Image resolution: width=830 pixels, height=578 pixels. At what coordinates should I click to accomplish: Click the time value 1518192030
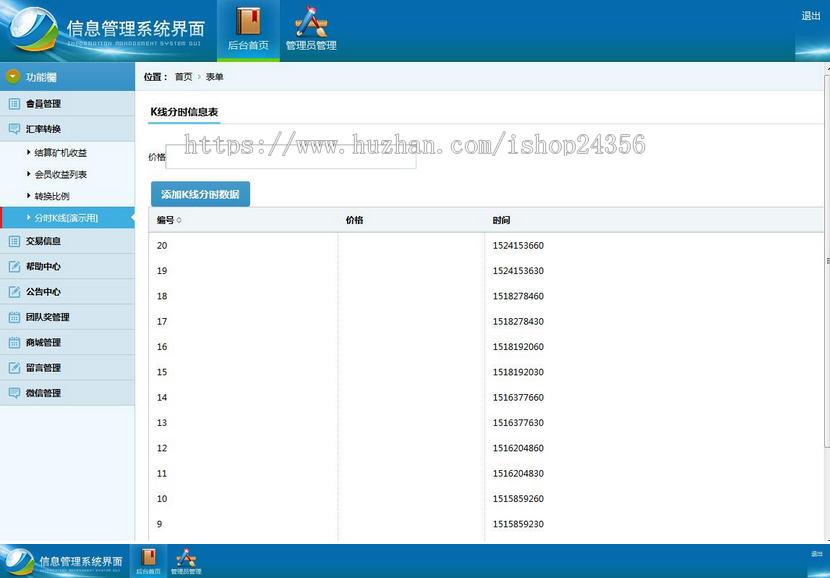pos(518,373)
